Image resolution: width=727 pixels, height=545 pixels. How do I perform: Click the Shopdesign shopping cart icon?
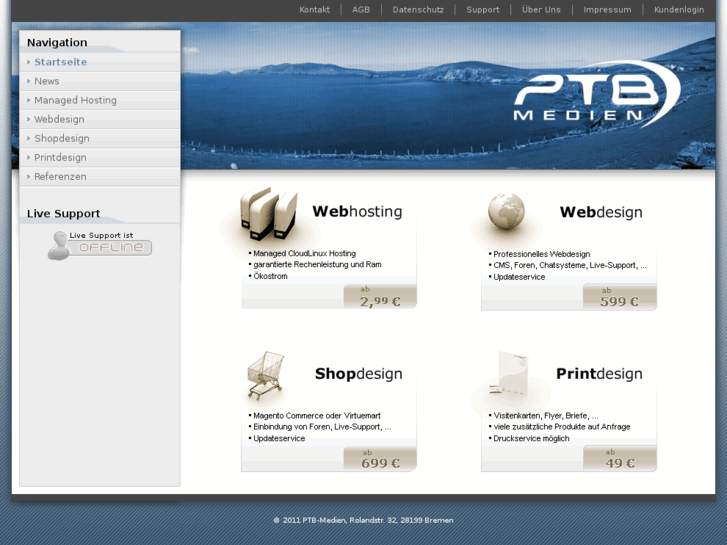point(266,374)
